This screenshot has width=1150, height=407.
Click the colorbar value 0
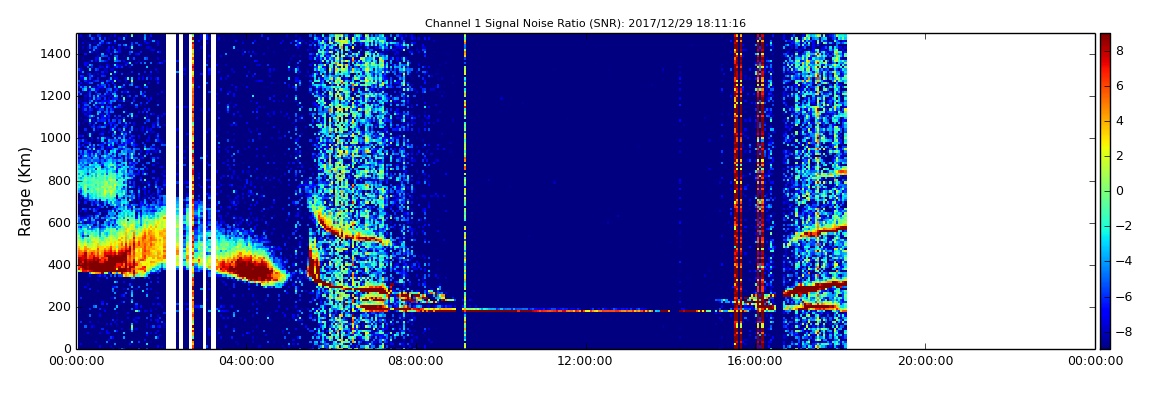pos(1120,191)
